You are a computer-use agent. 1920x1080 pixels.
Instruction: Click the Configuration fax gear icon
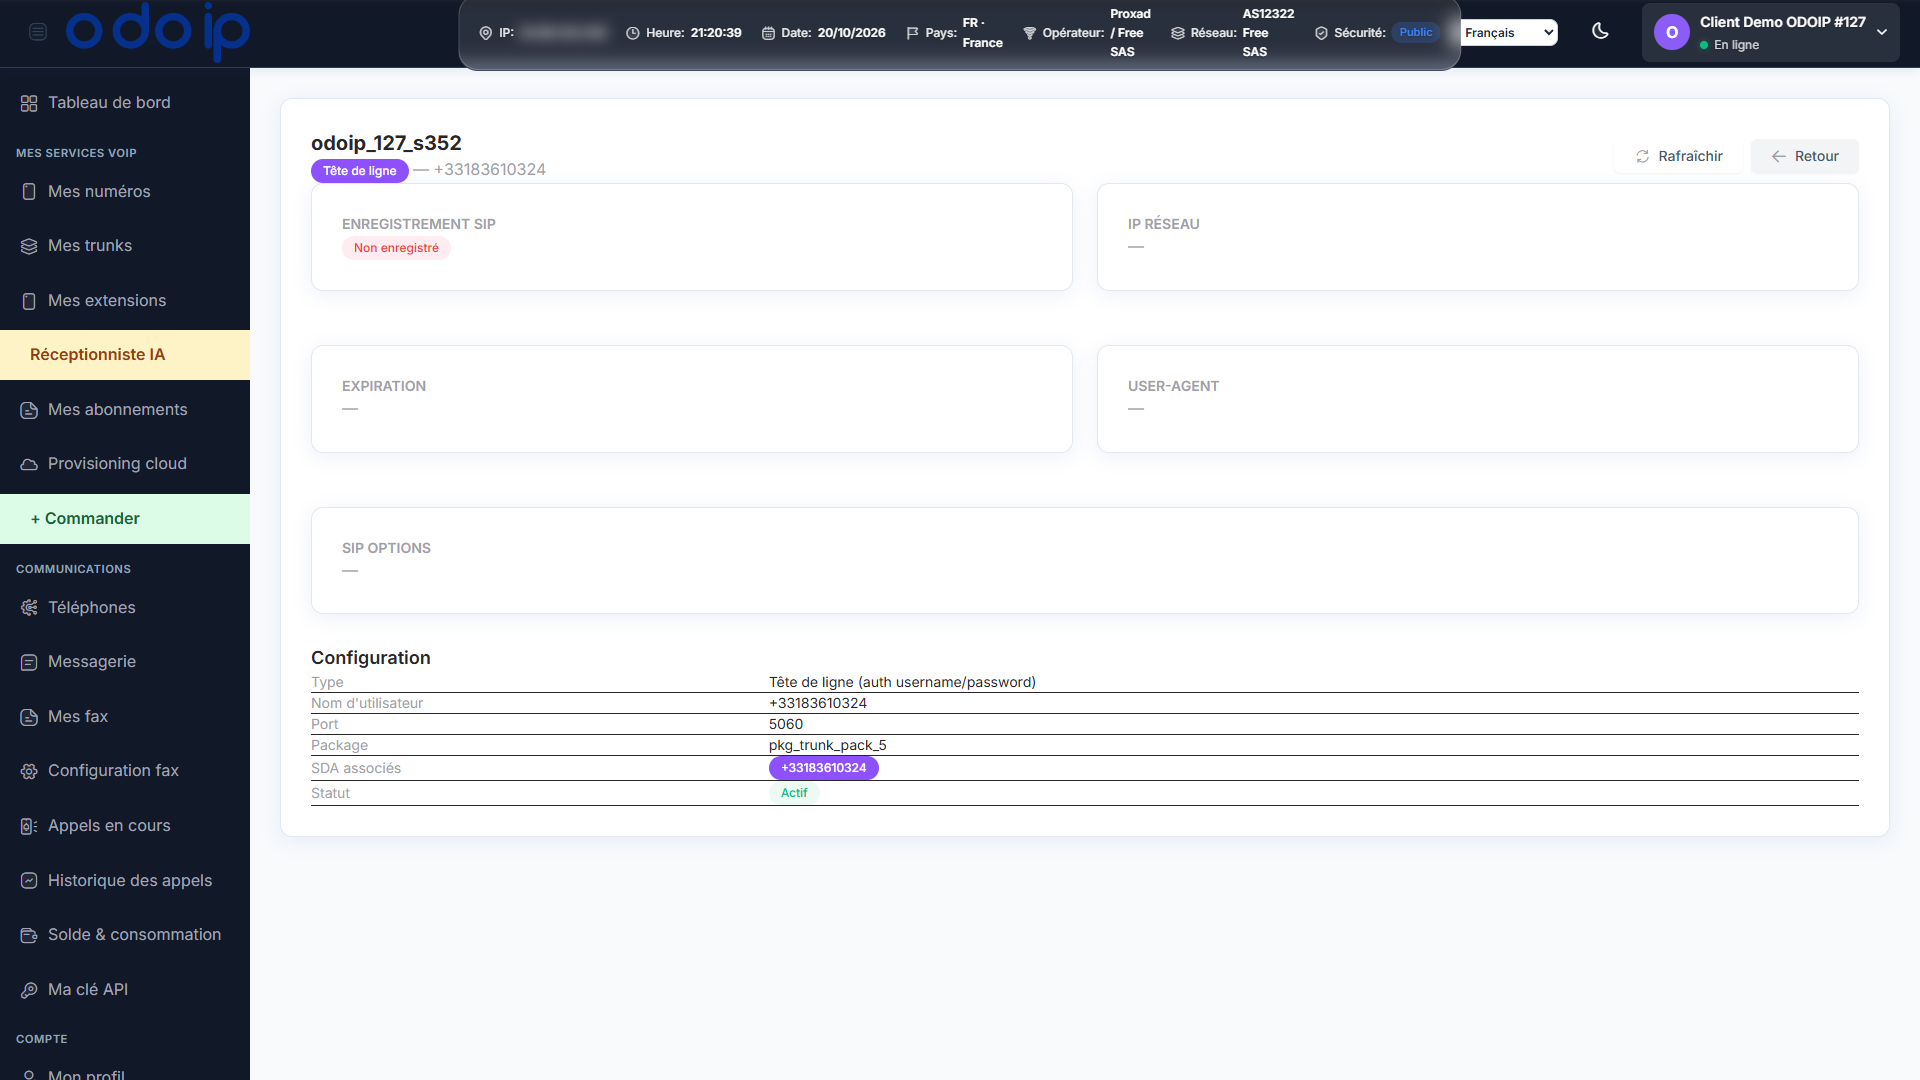pyautogui.click(x=29, y=771)
